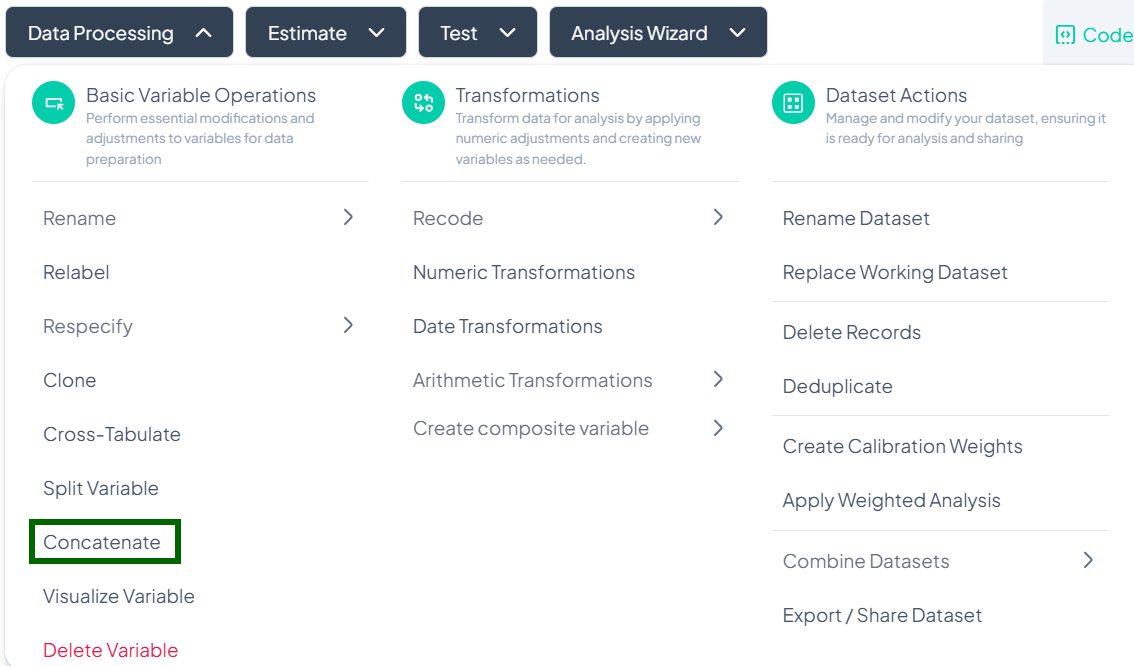Select Numeric Transformations

point(524,272)
